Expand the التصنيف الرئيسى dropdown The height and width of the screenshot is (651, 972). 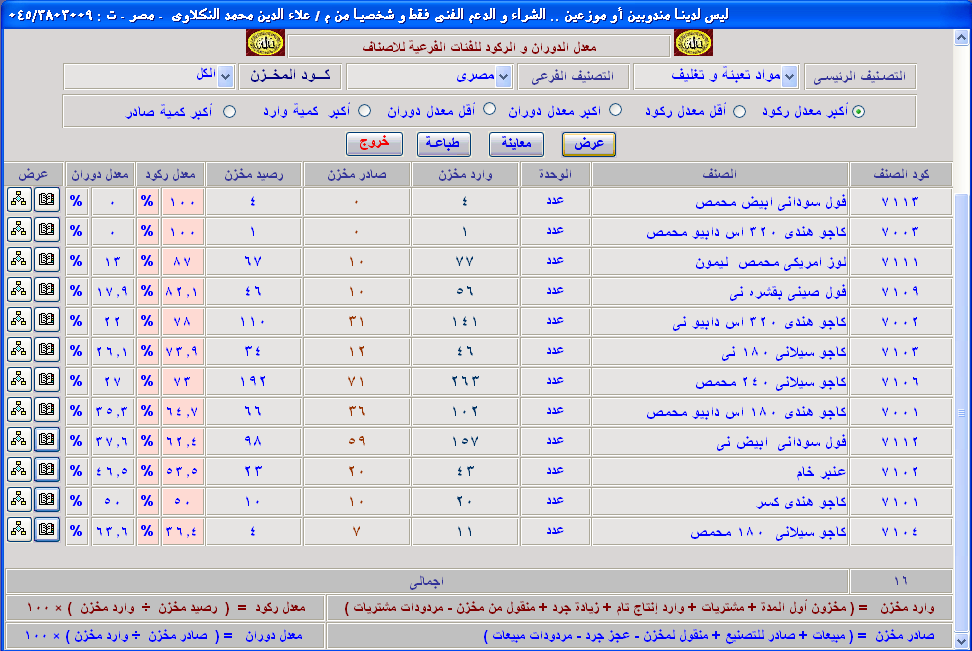click(x=789, y=77)
